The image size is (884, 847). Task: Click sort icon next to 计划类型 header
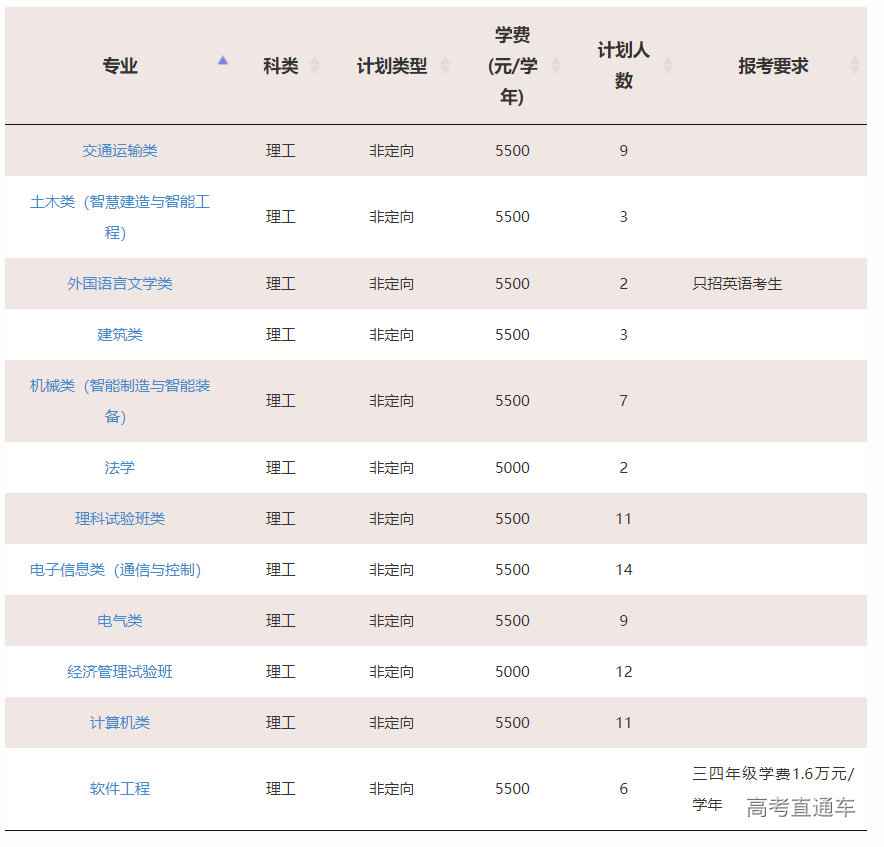click(x=445, y=66)
